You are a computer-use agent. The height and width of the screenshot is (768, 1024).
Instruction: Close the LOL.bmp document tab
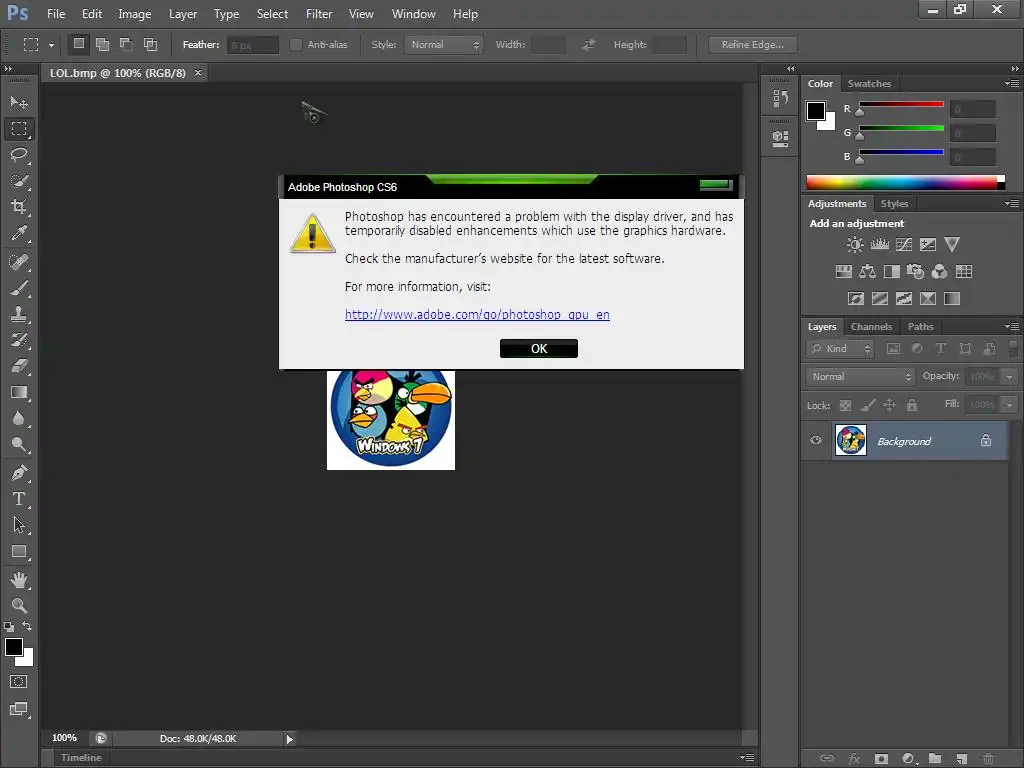(x=198, y=72)
